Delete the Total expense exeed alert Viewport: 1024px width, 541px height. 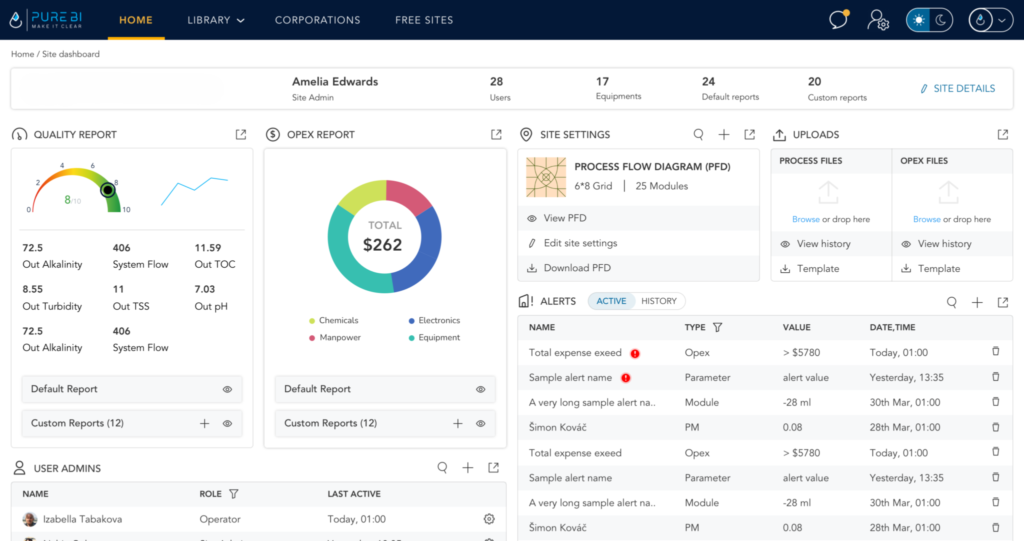coord(995,352)
